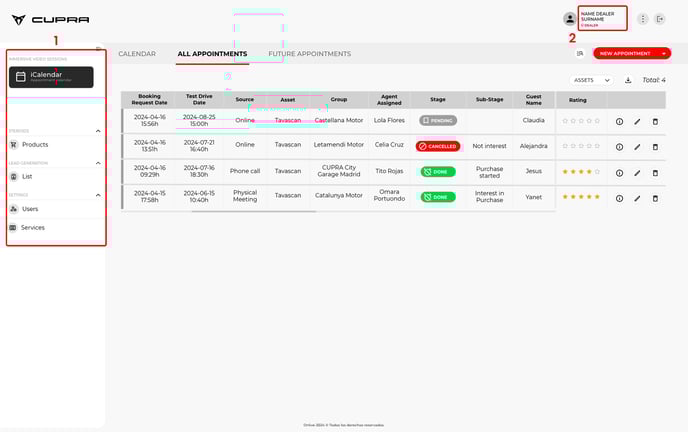Viewport: 688px width, 432px height.
Task: Collapse the Settings sidebar section
Action: tap(98, 195)
